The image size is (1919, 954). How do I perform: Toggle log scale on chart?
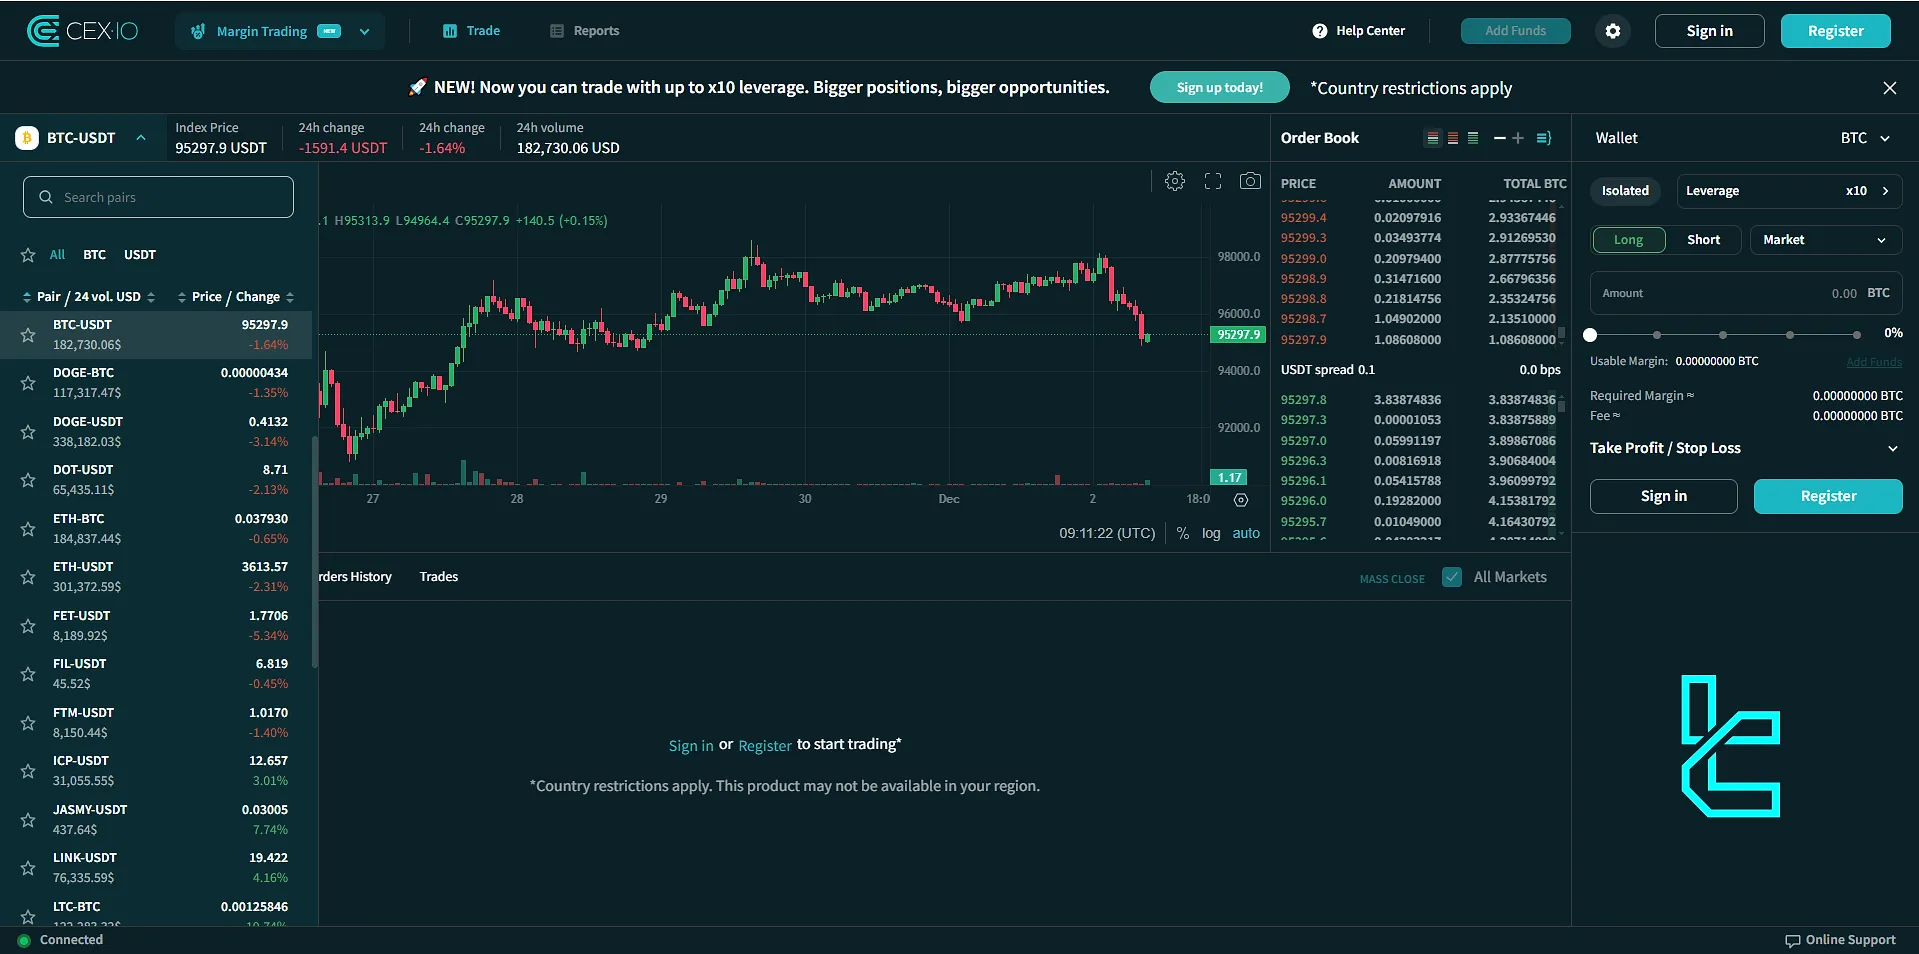[1211, 534]
